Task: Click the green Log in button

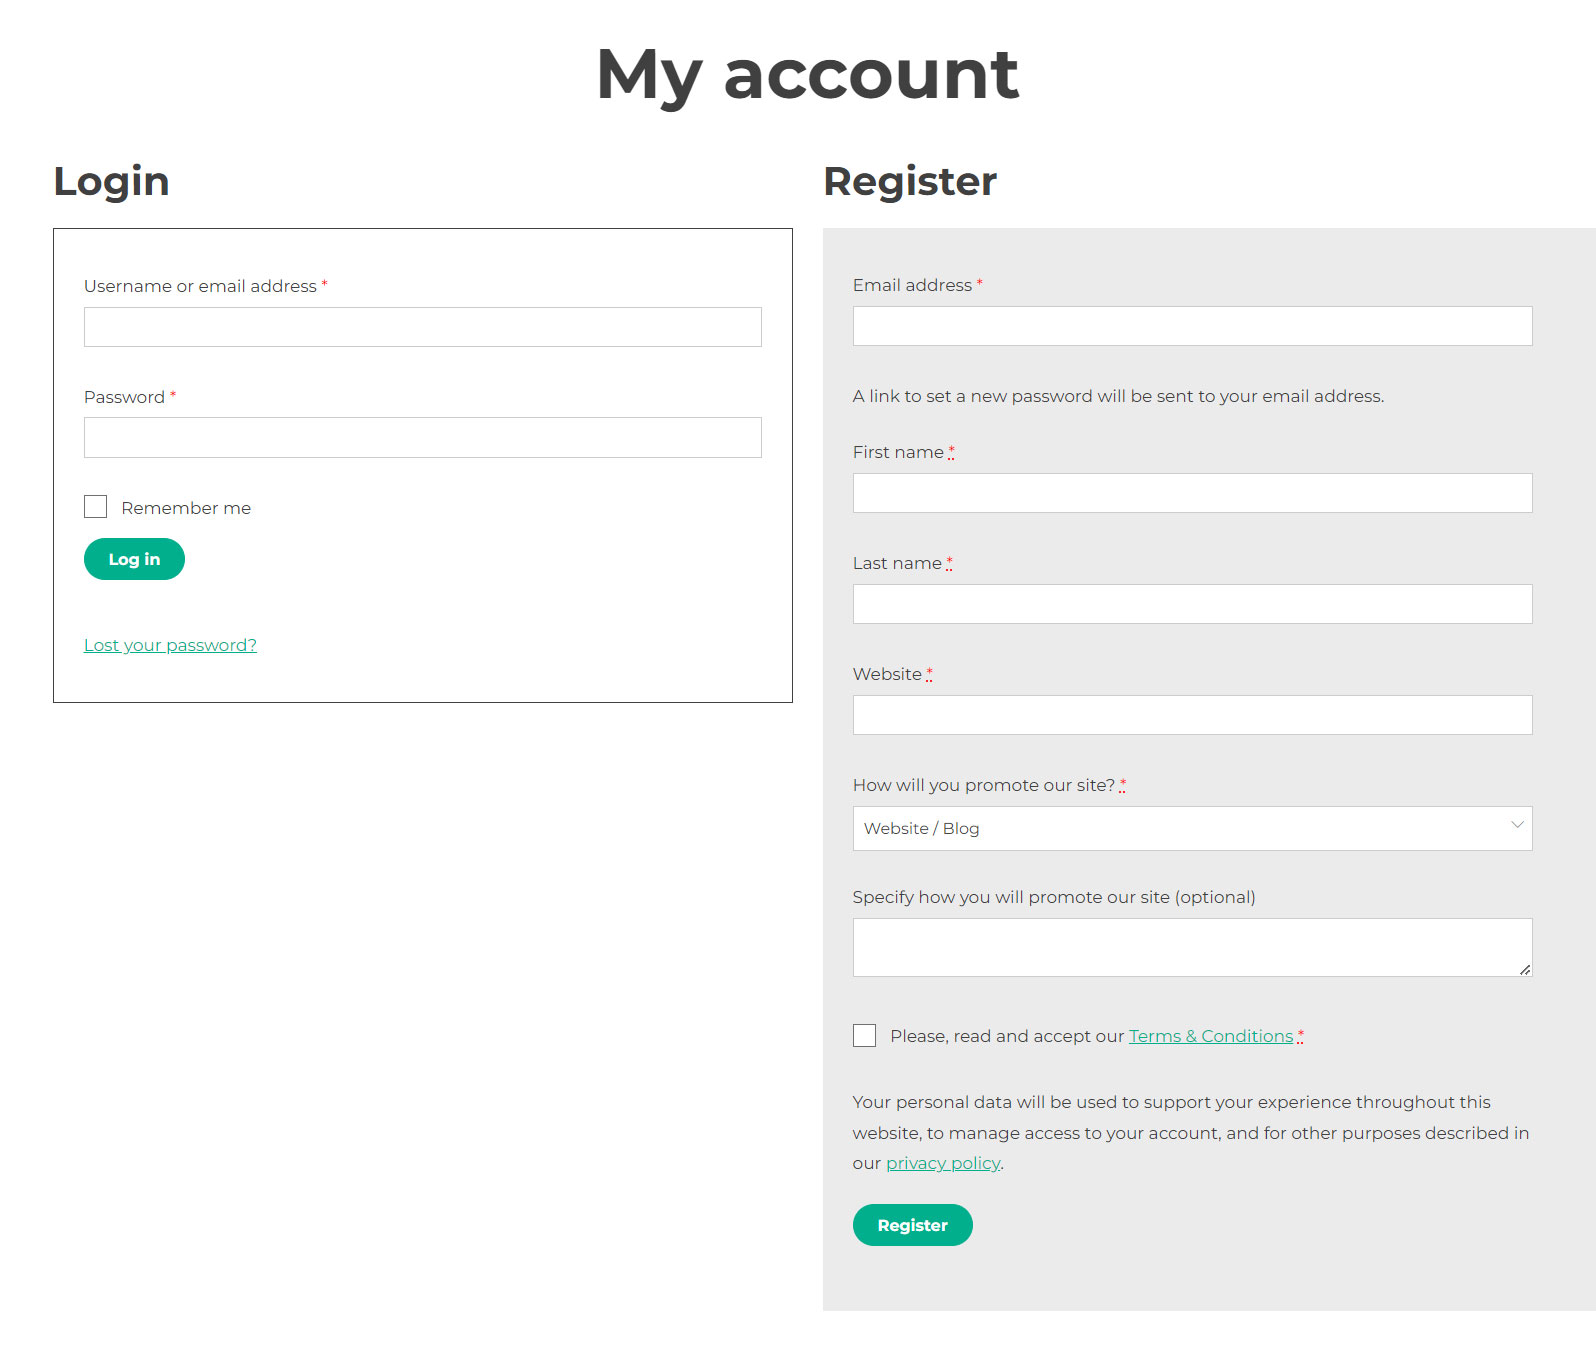Action: point(134,559)
